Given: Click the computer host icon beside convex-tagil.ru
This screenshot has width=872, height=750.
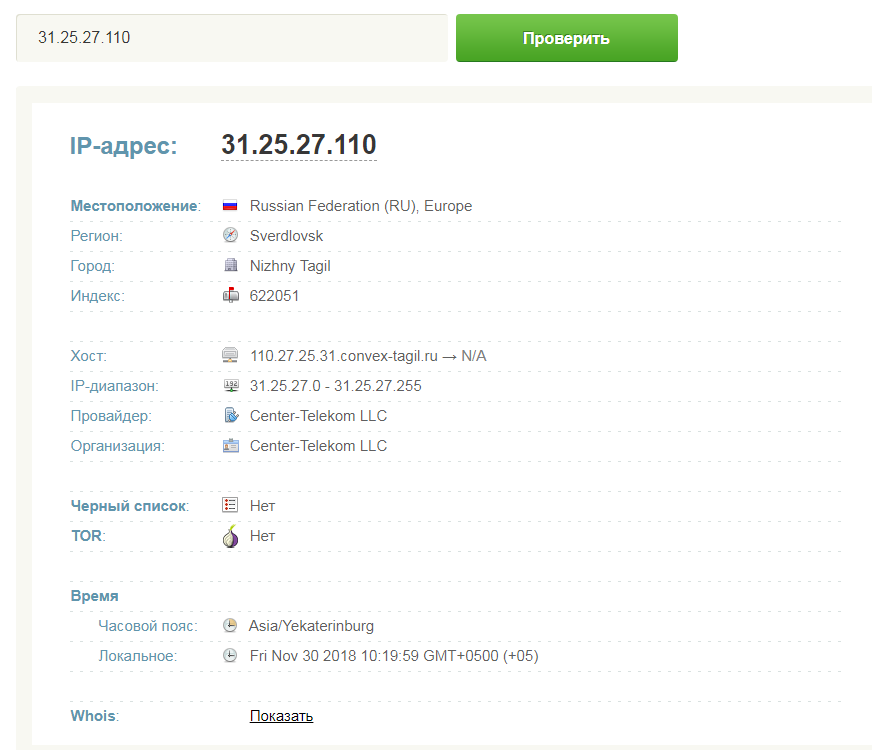Looking at the screenshot, I should [x=230, y=356].
